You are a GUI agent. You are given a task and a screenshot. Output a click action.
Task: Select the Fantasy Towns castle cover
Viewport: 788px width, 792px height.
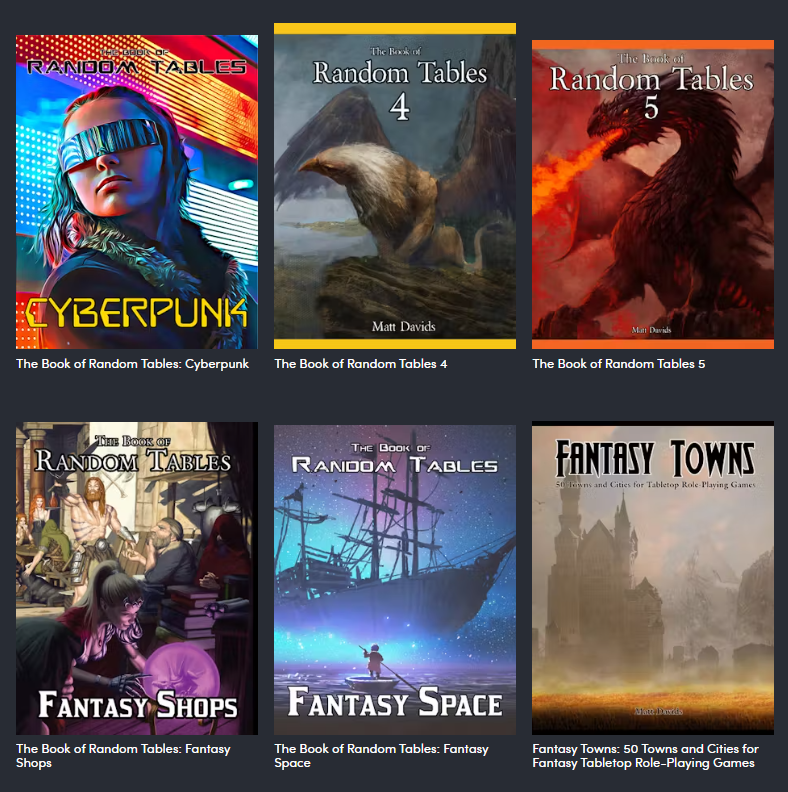point(653,578)
